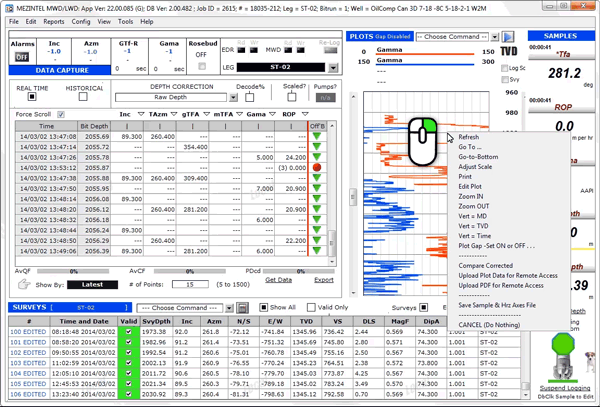Select the Show All surveys option
Image resolution: width=600 pixels, height=407 pixels.
point(263,307)
